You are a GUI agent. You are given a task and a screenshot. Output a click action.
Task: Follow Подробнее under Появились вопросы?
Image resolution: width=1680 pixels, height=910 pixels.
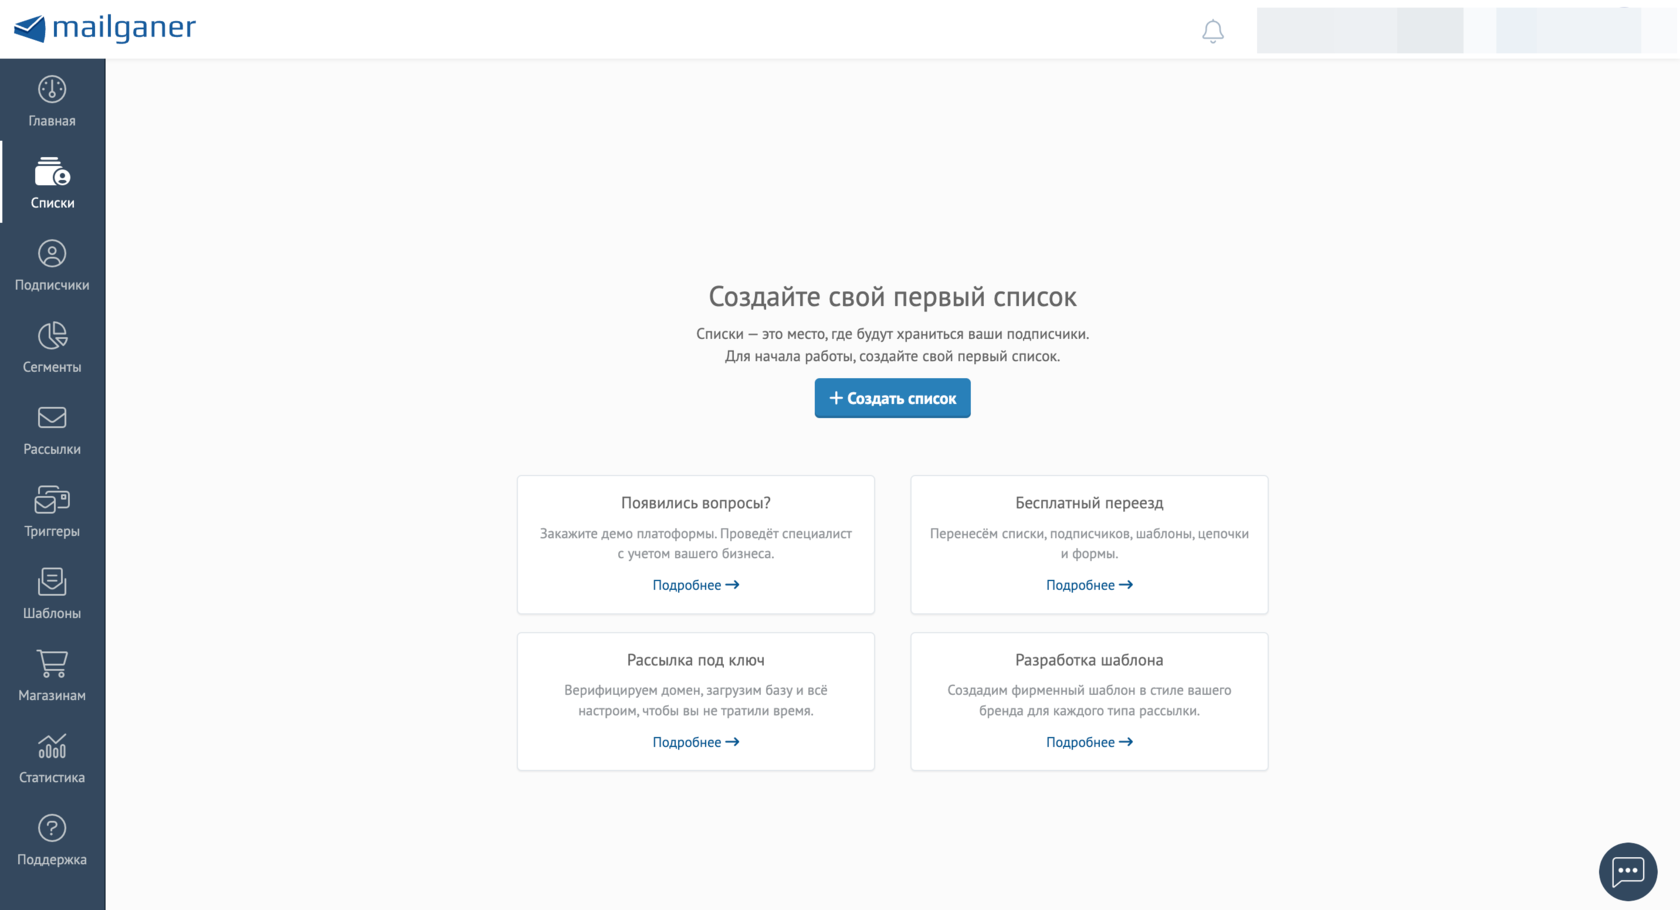coord(696,585)
